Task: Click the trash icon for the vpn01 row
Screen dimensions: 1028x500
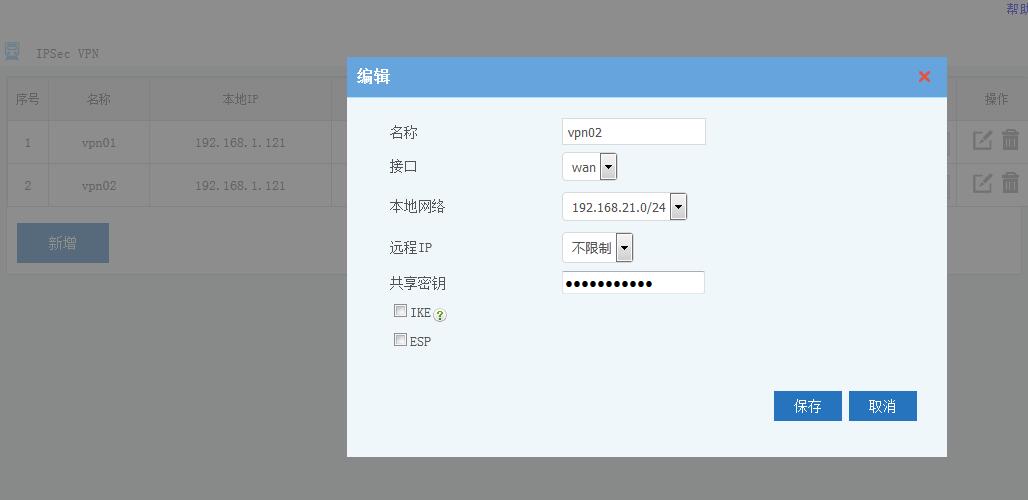Action: tap(1010, 141)
